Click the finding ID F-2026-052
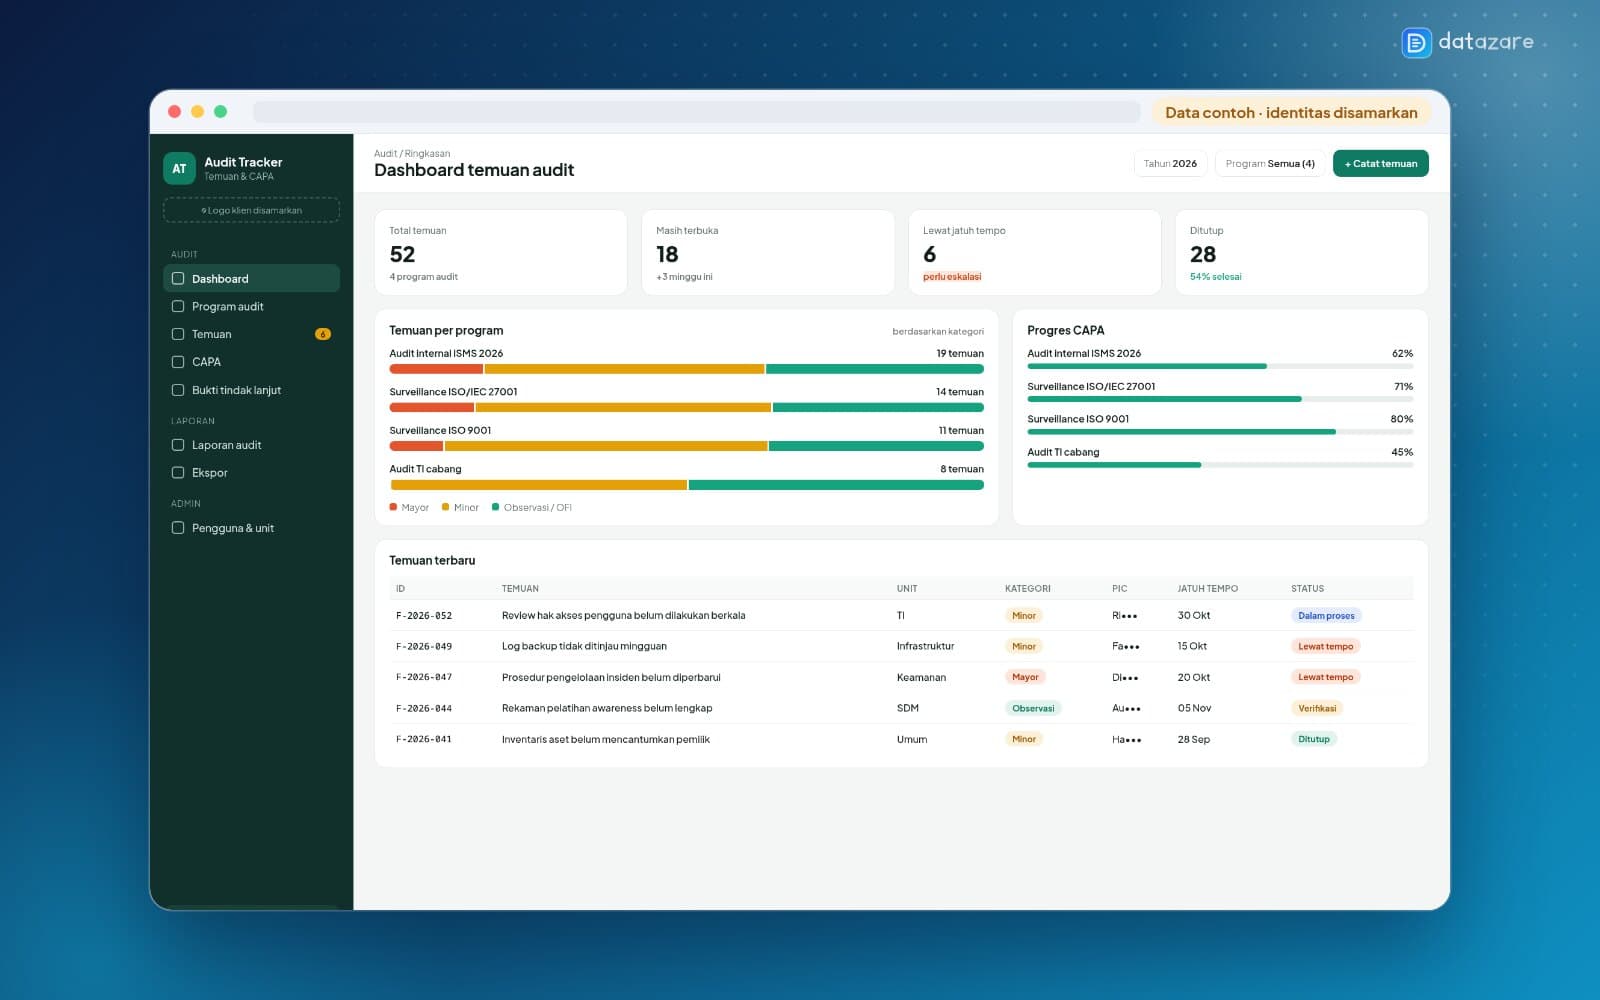Screen dimensions: 1600x1000 (x=424, y=616)
